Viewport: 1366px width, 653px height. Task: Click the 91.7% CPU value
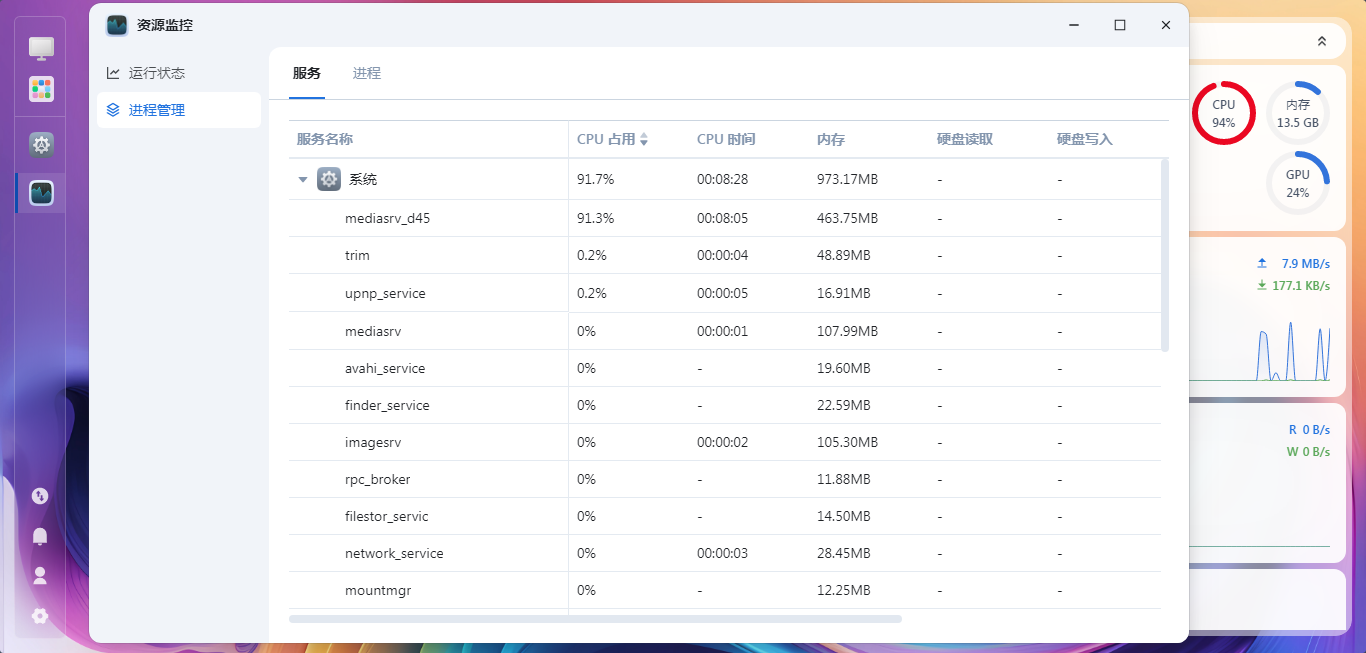tap(595, 179)
